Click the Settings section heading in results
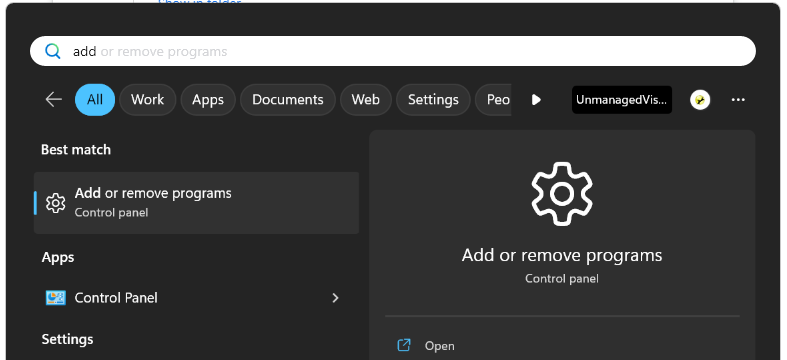The height and width of the screenshot is (360, 787). pyautogui.click(x=67, y=339)
